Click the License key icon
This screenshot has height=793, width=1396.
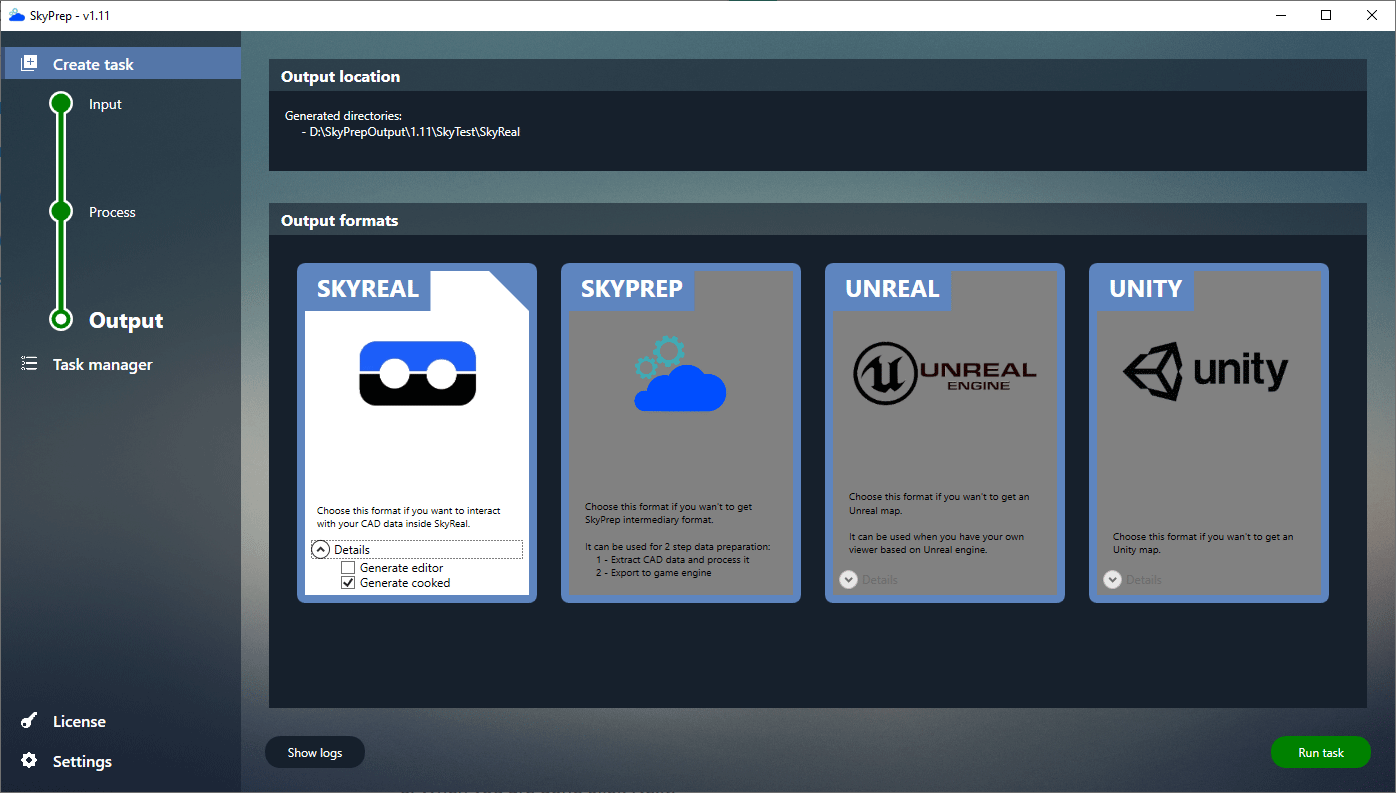(x=29, y=721)
